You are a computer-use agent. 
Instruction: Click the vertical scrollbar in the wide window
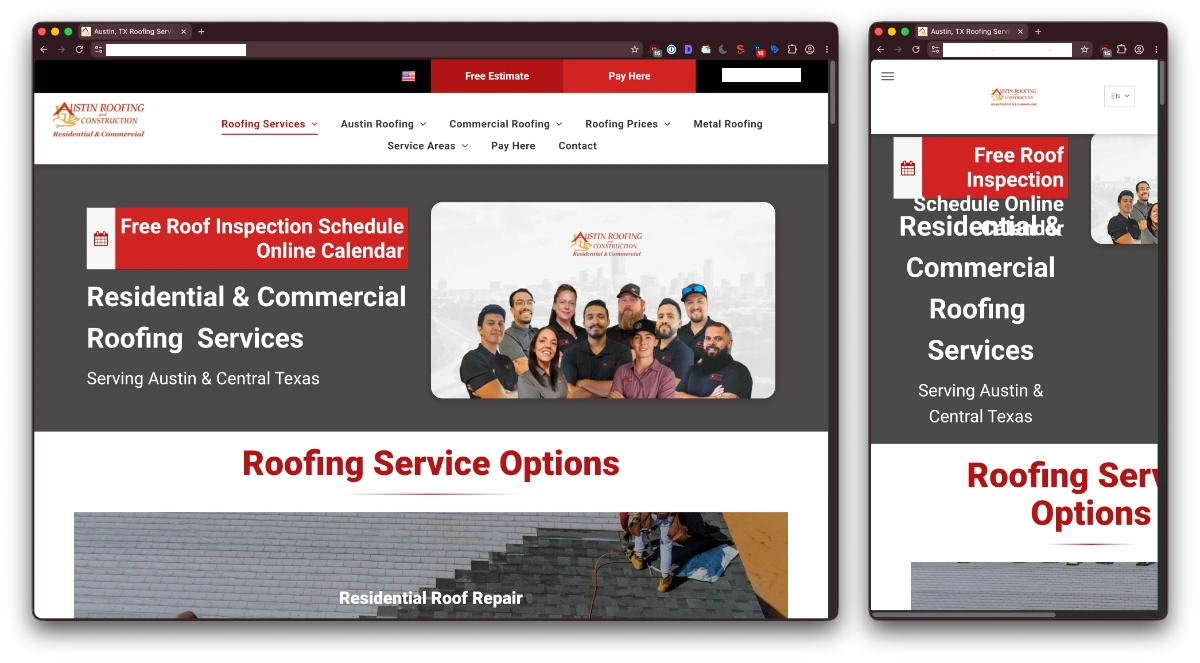[833, 95]
